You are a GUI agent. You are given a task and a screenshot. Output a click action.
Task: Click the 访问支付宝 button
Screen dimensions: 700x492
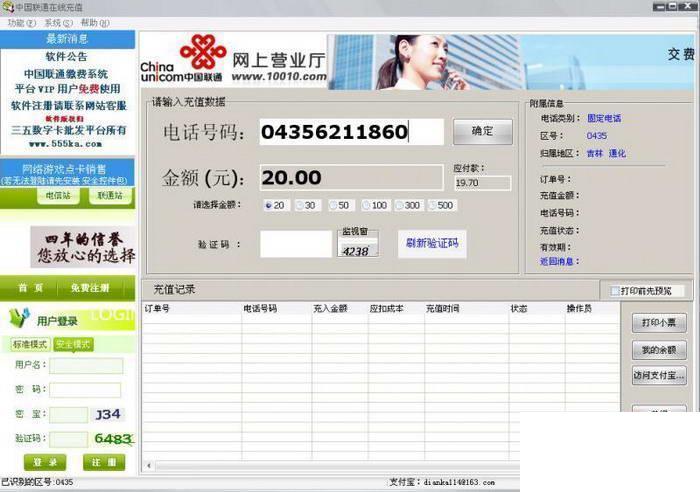pos(659,375)
